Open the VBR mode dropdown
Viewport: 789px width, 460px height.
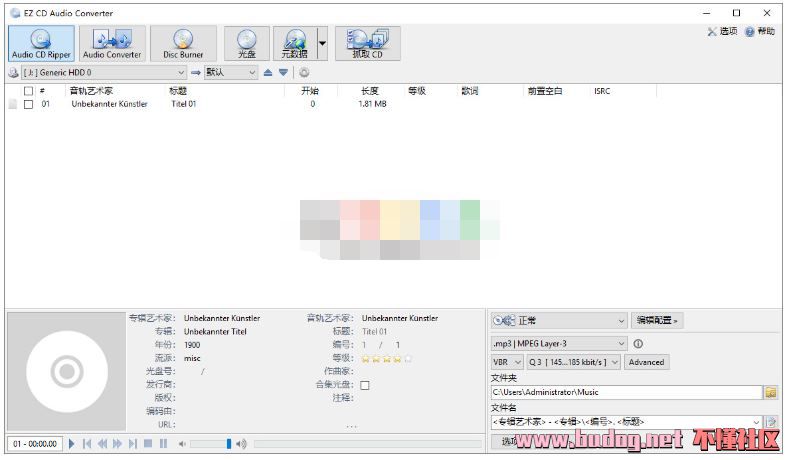(x=507, y=362)
